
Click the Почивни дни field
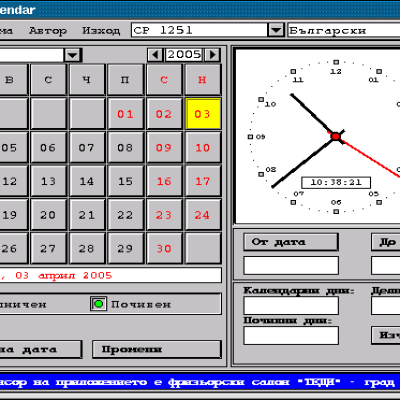coord(291,335)
